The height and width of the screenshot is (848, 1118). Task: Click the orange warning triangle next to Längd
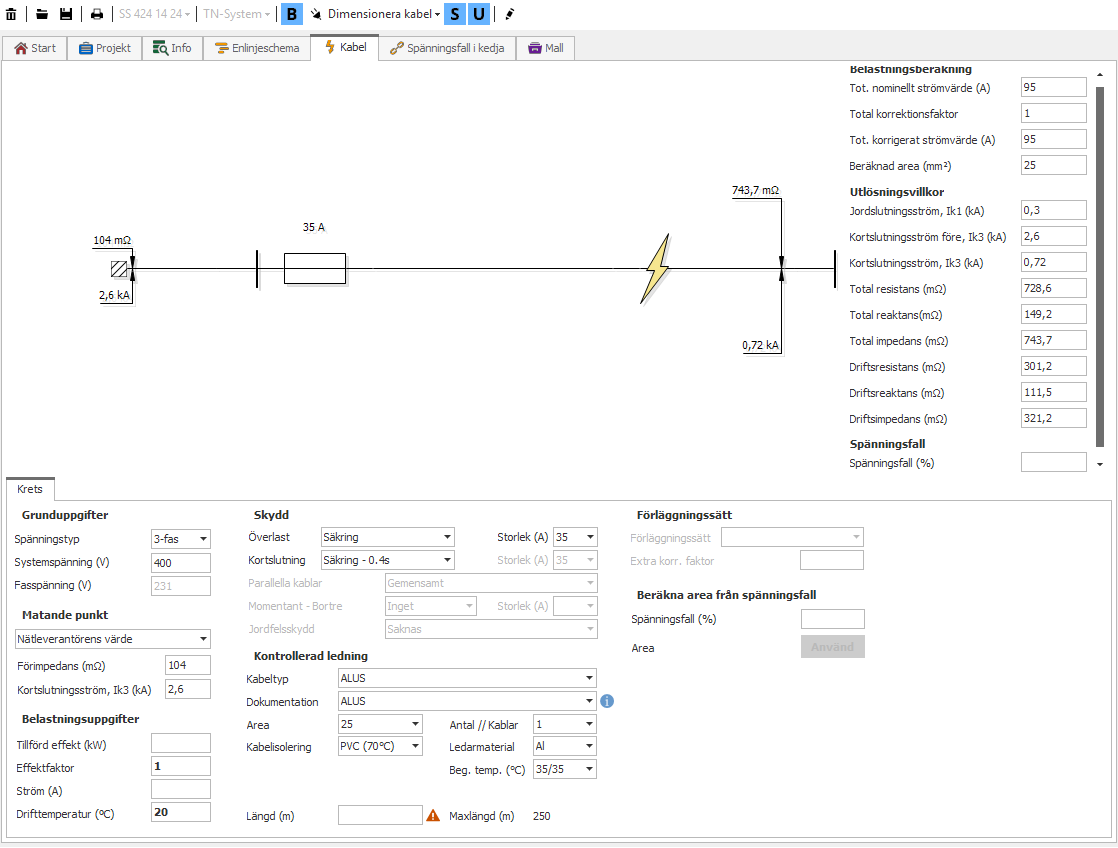point(433,815)
